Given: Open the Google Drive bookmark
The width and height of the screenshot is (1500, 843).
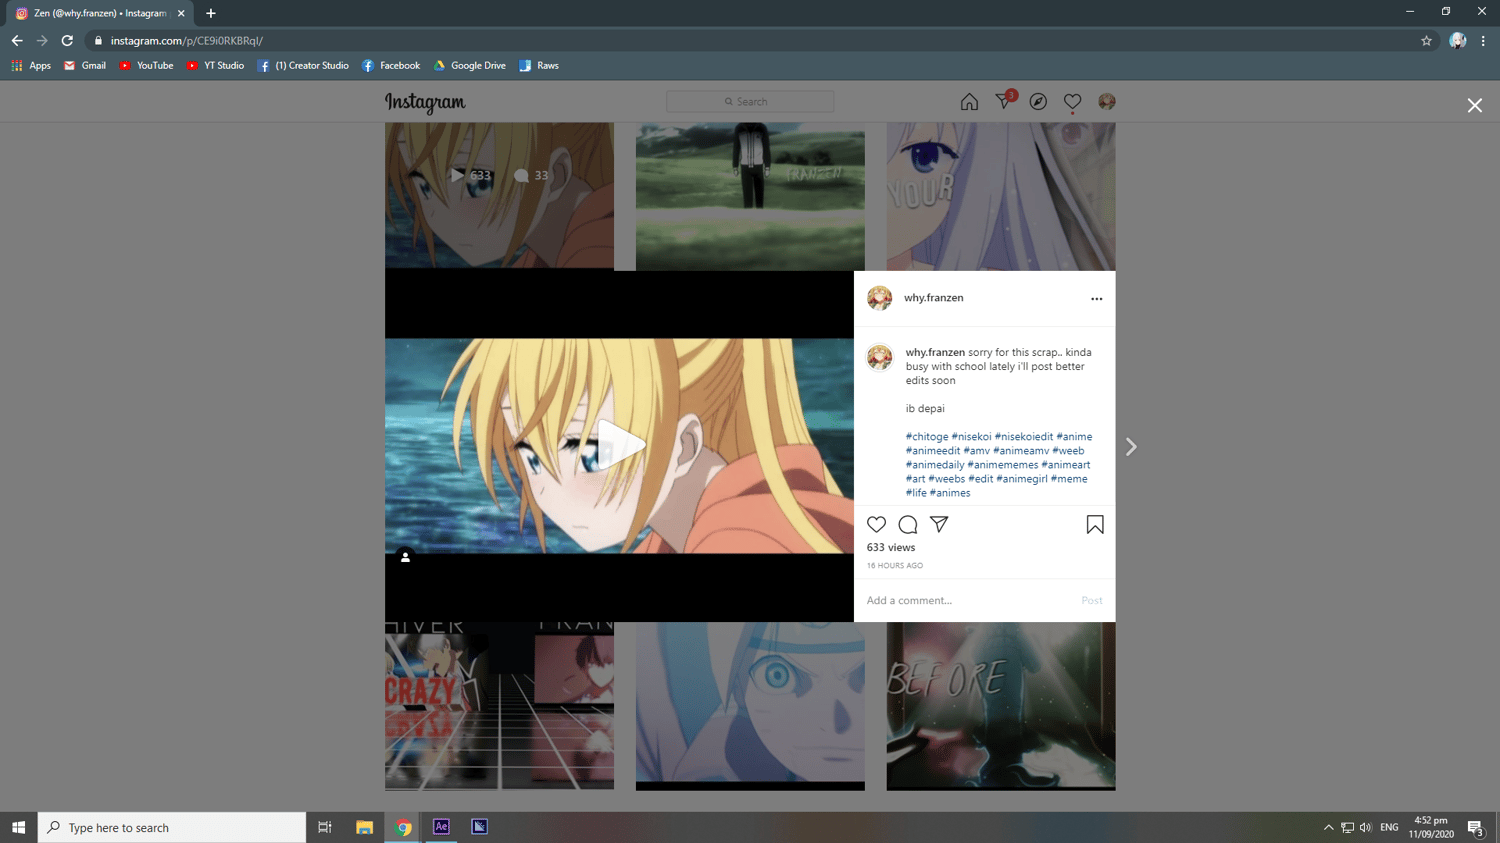Looking at the screenshot, I should pyautogui.click(x=470, y=66).
